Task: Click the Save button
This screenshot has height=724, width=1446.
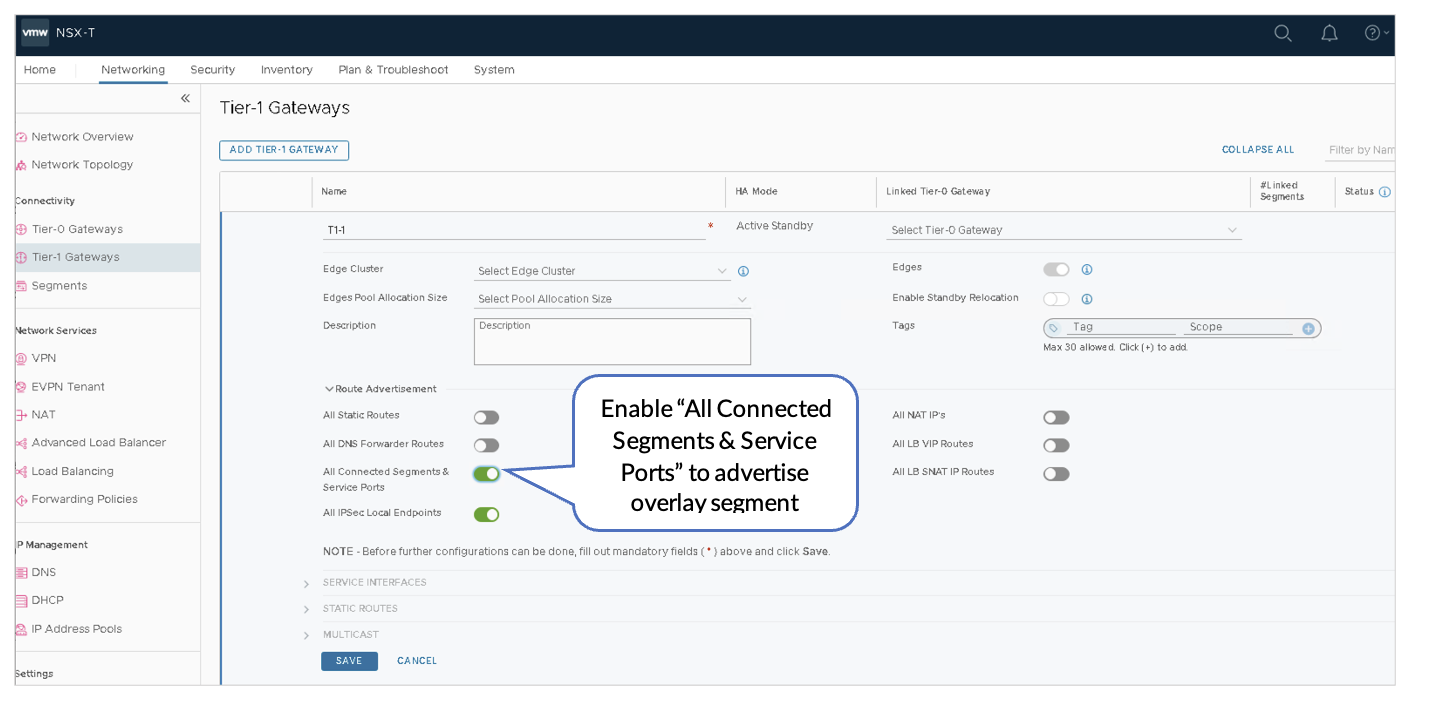Action: 349,661
